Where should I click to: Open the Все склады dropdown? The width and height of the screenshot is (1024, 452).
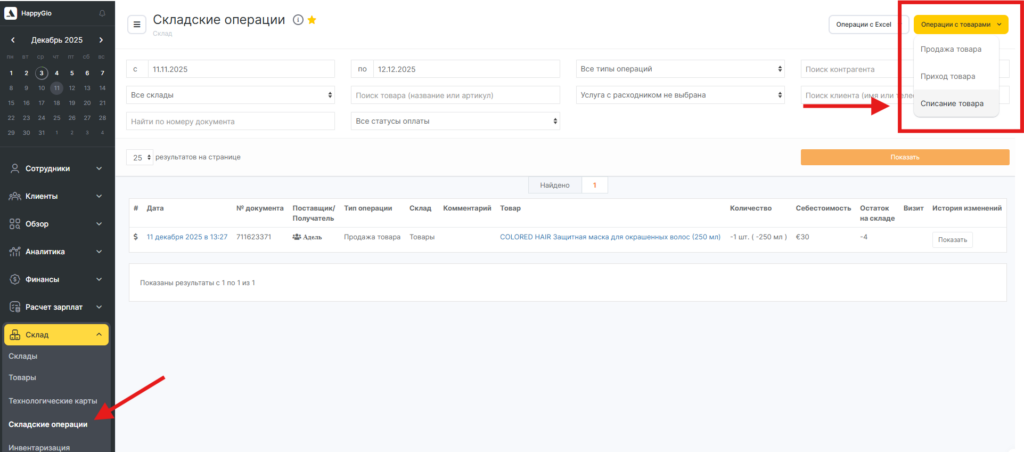click(231, 95)
